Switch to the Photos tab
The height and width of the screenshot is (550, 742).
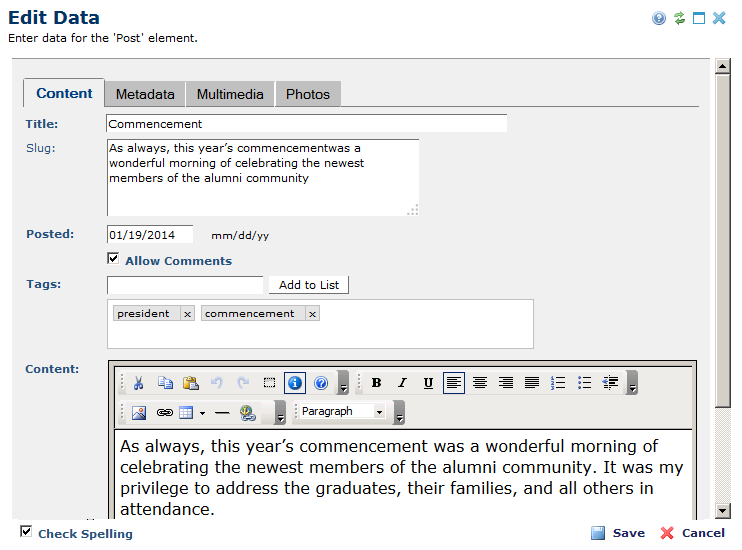click(x=308, y=94)
